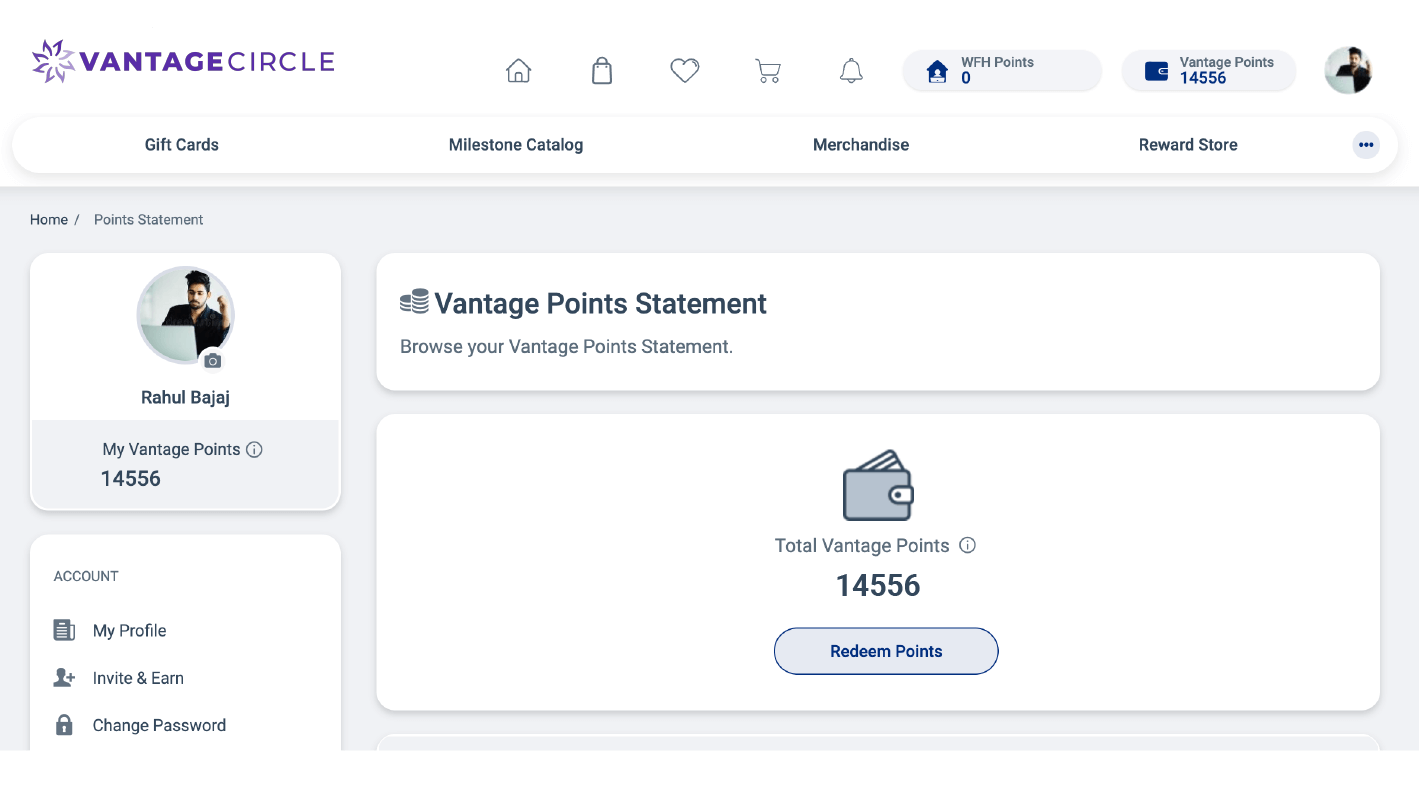This screenshot has height=796, width=1419.
Task: Follow the Home breadcrumb link
Action: [x=48, y=219]
